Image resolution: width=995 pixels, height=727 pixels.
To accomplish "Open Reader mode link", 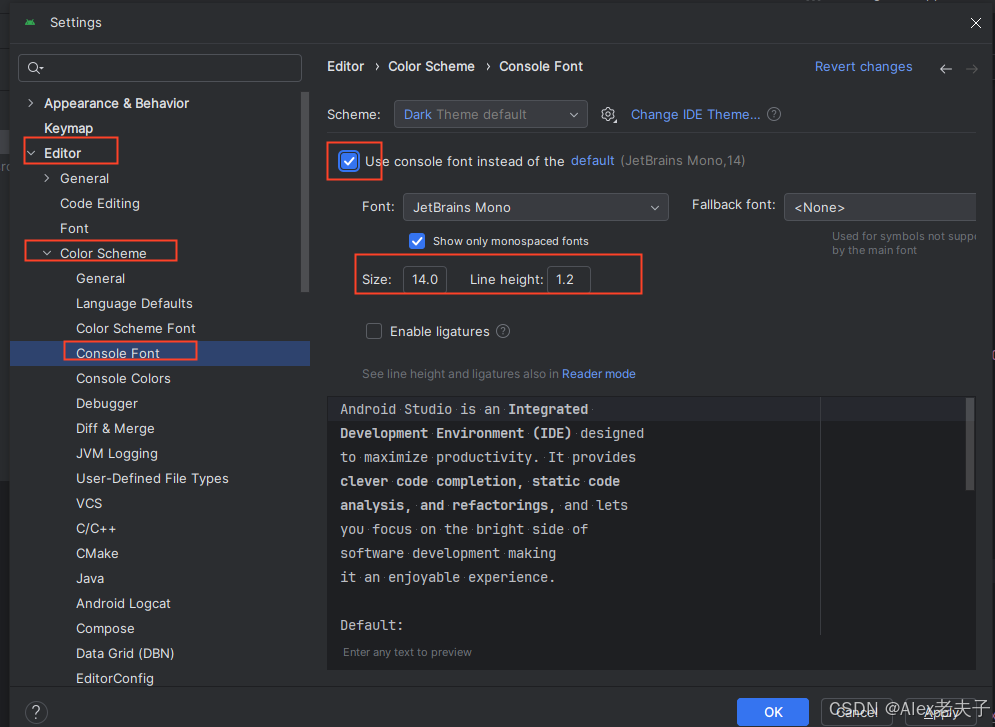I will (598, 374).
